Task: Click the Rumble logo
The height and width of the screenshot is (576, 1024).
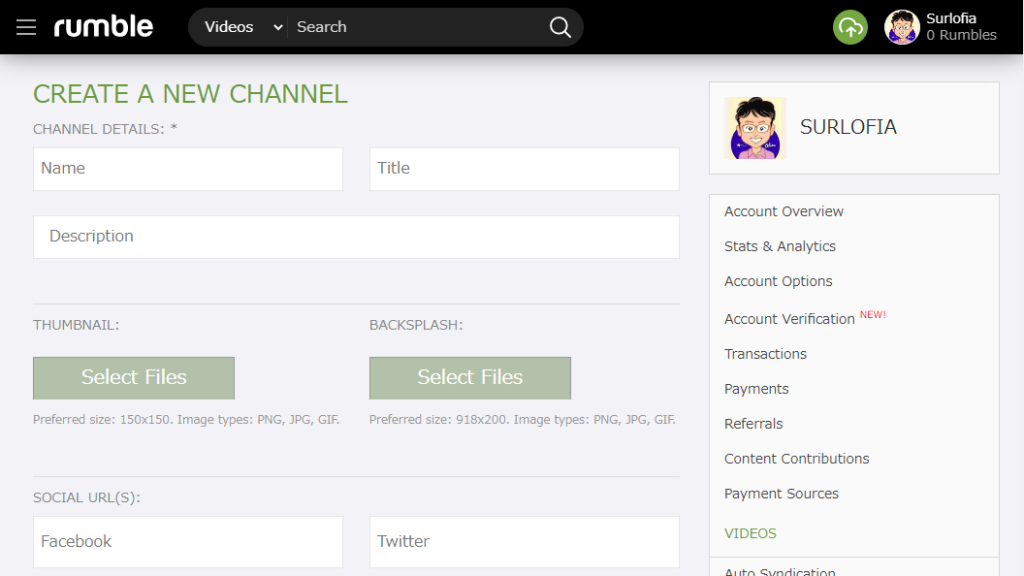Action: point(104,27)
